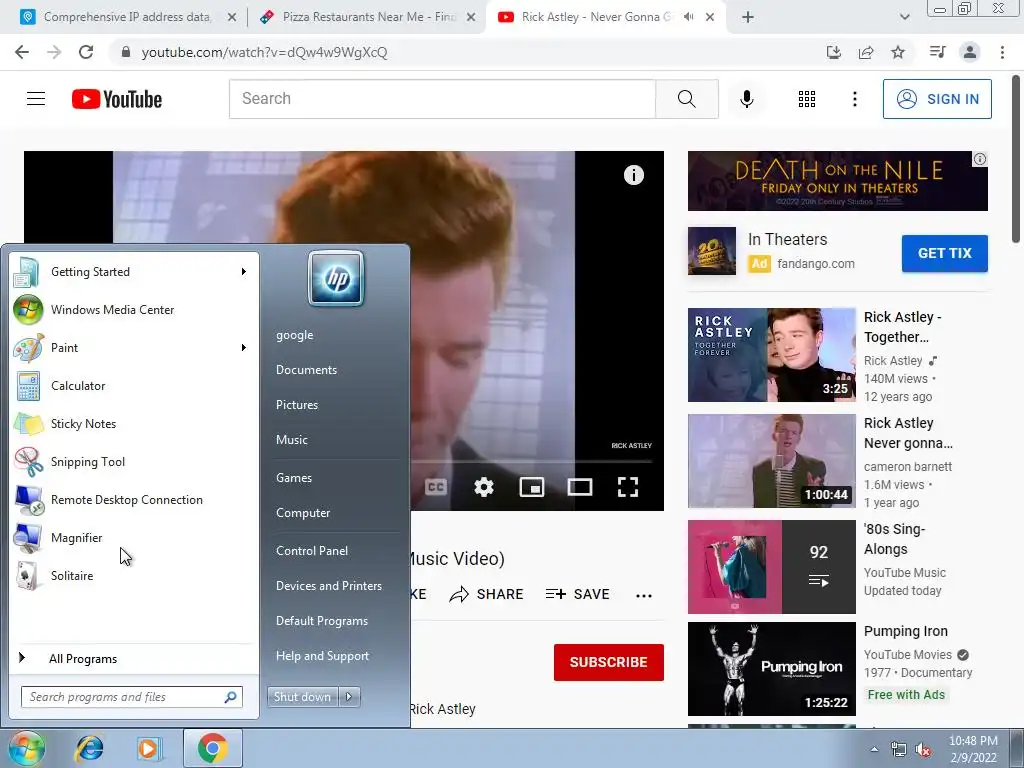
Task: Expand Getting Started submenu arrow
Action: click(x=244, y=272)
